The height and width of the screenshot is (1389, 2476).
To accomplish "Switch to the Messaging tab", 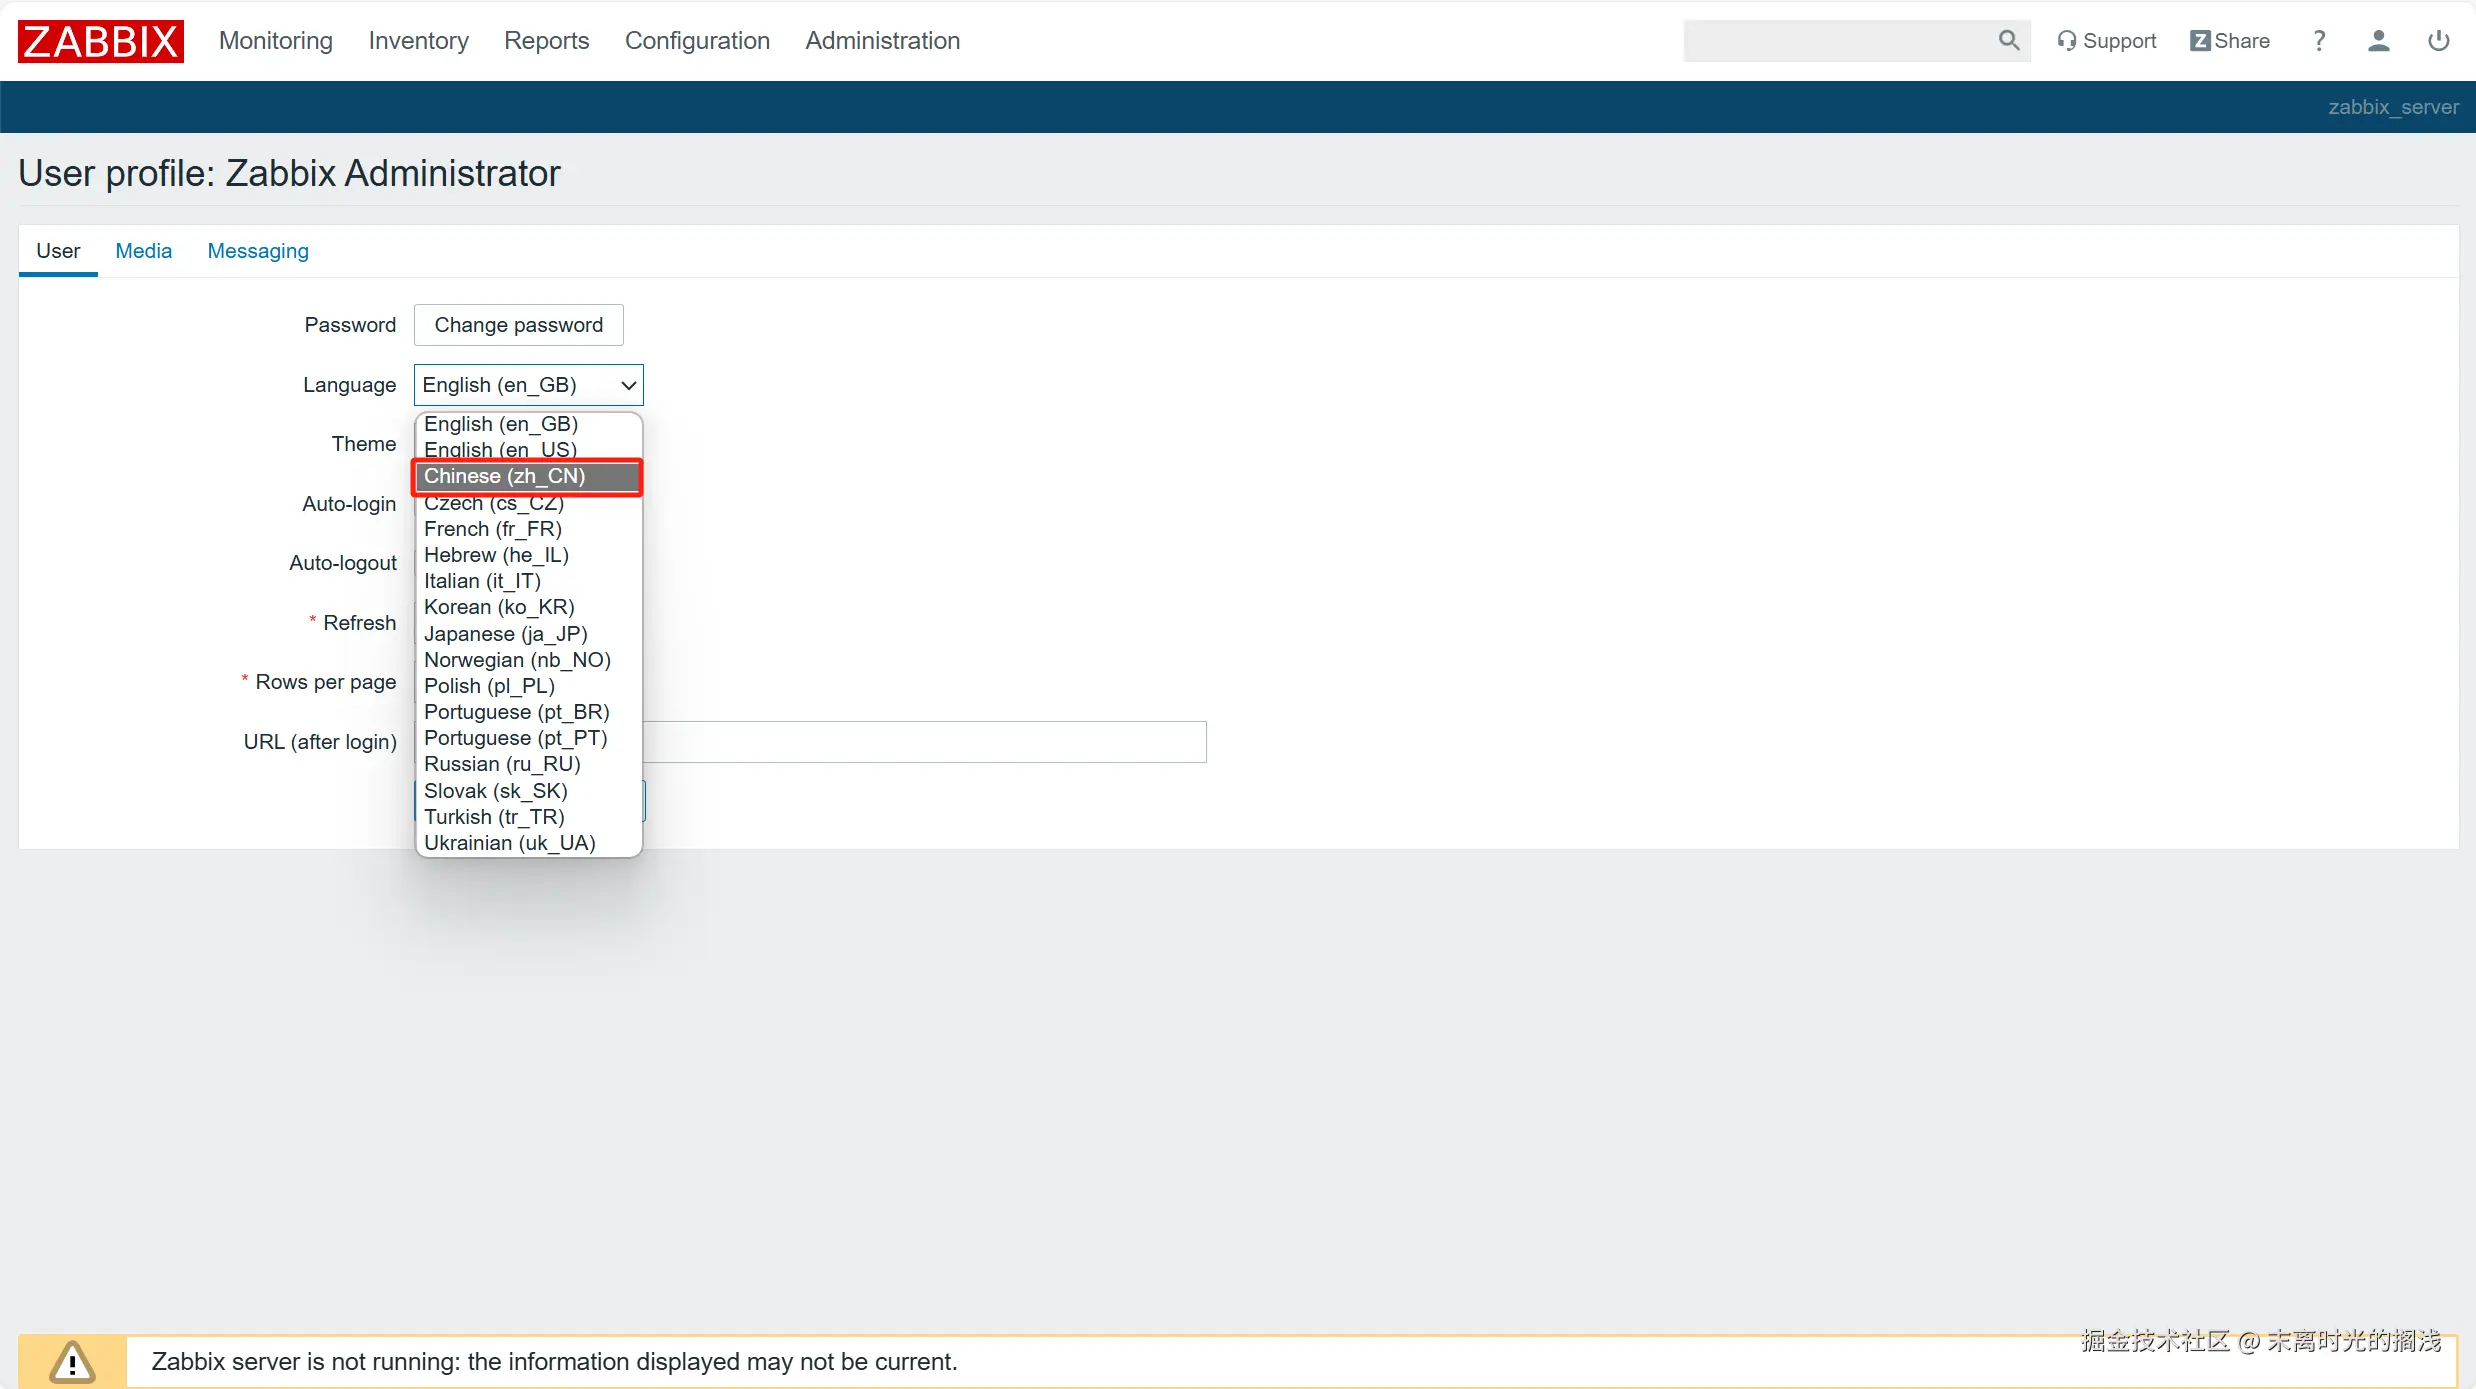I will point(257,251).
